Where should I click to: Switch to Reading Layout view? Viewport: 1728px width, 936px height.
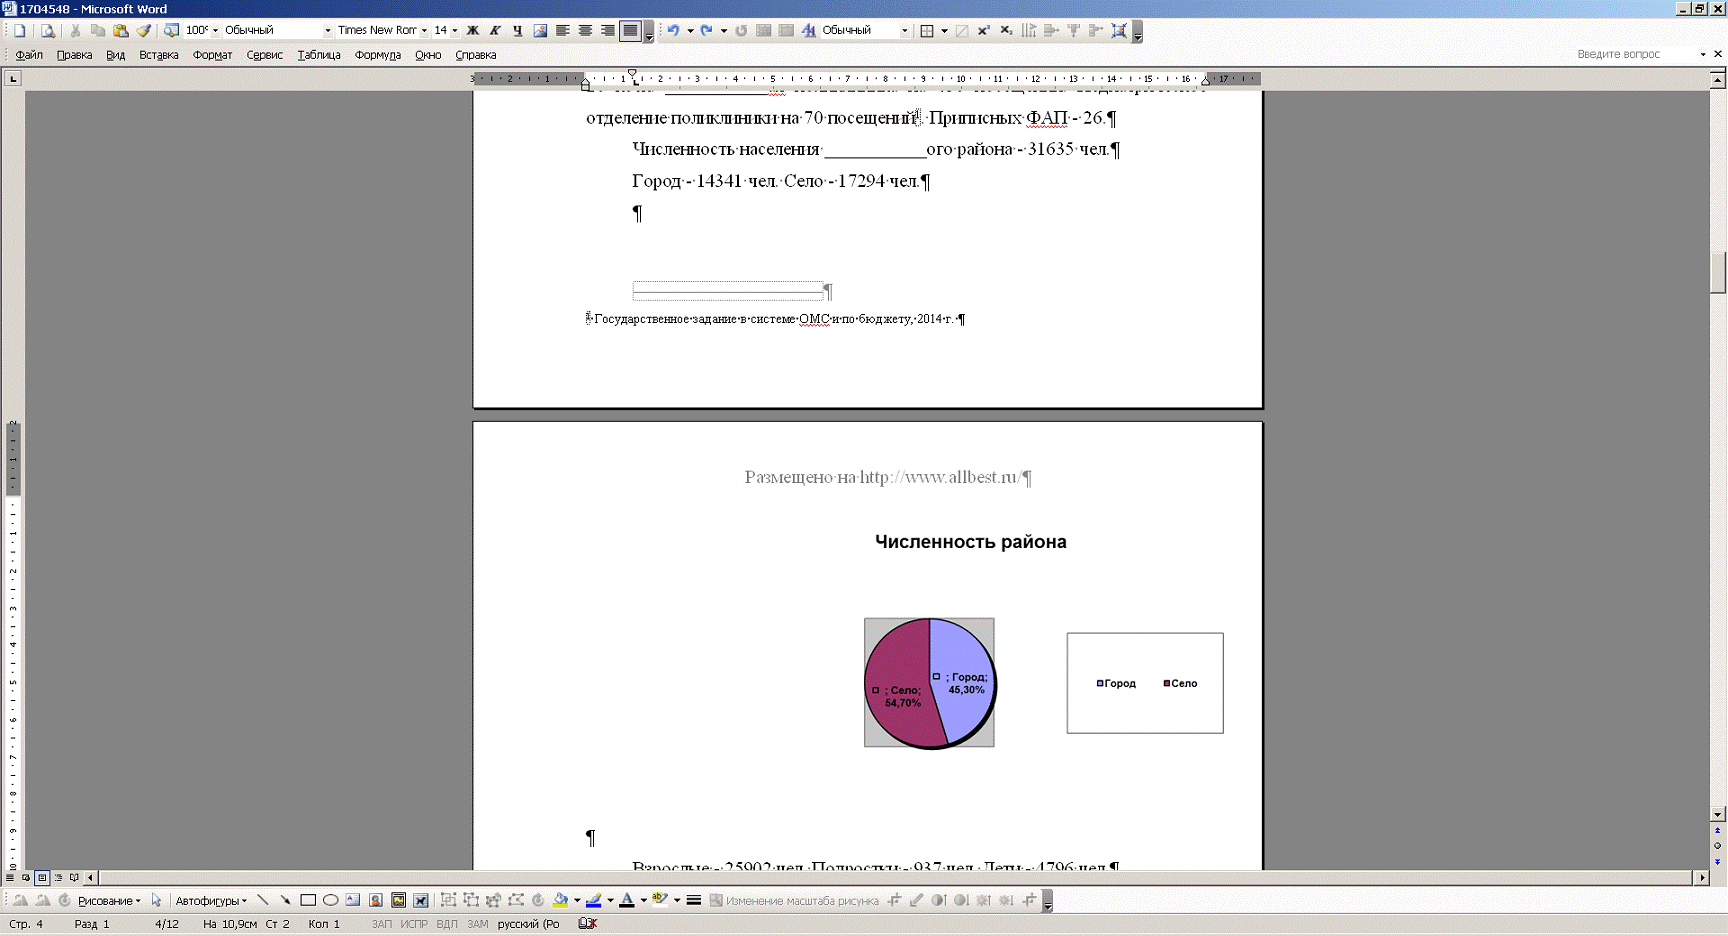(74, 878)
